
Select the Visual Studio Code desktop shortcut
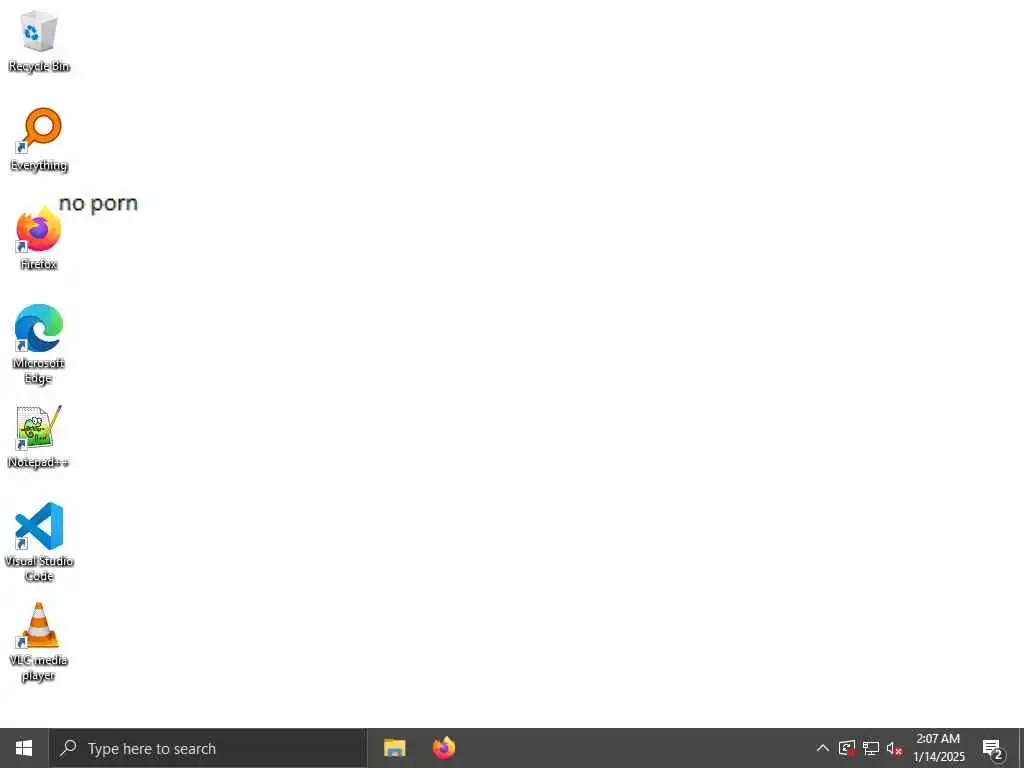tap(39, 542)
